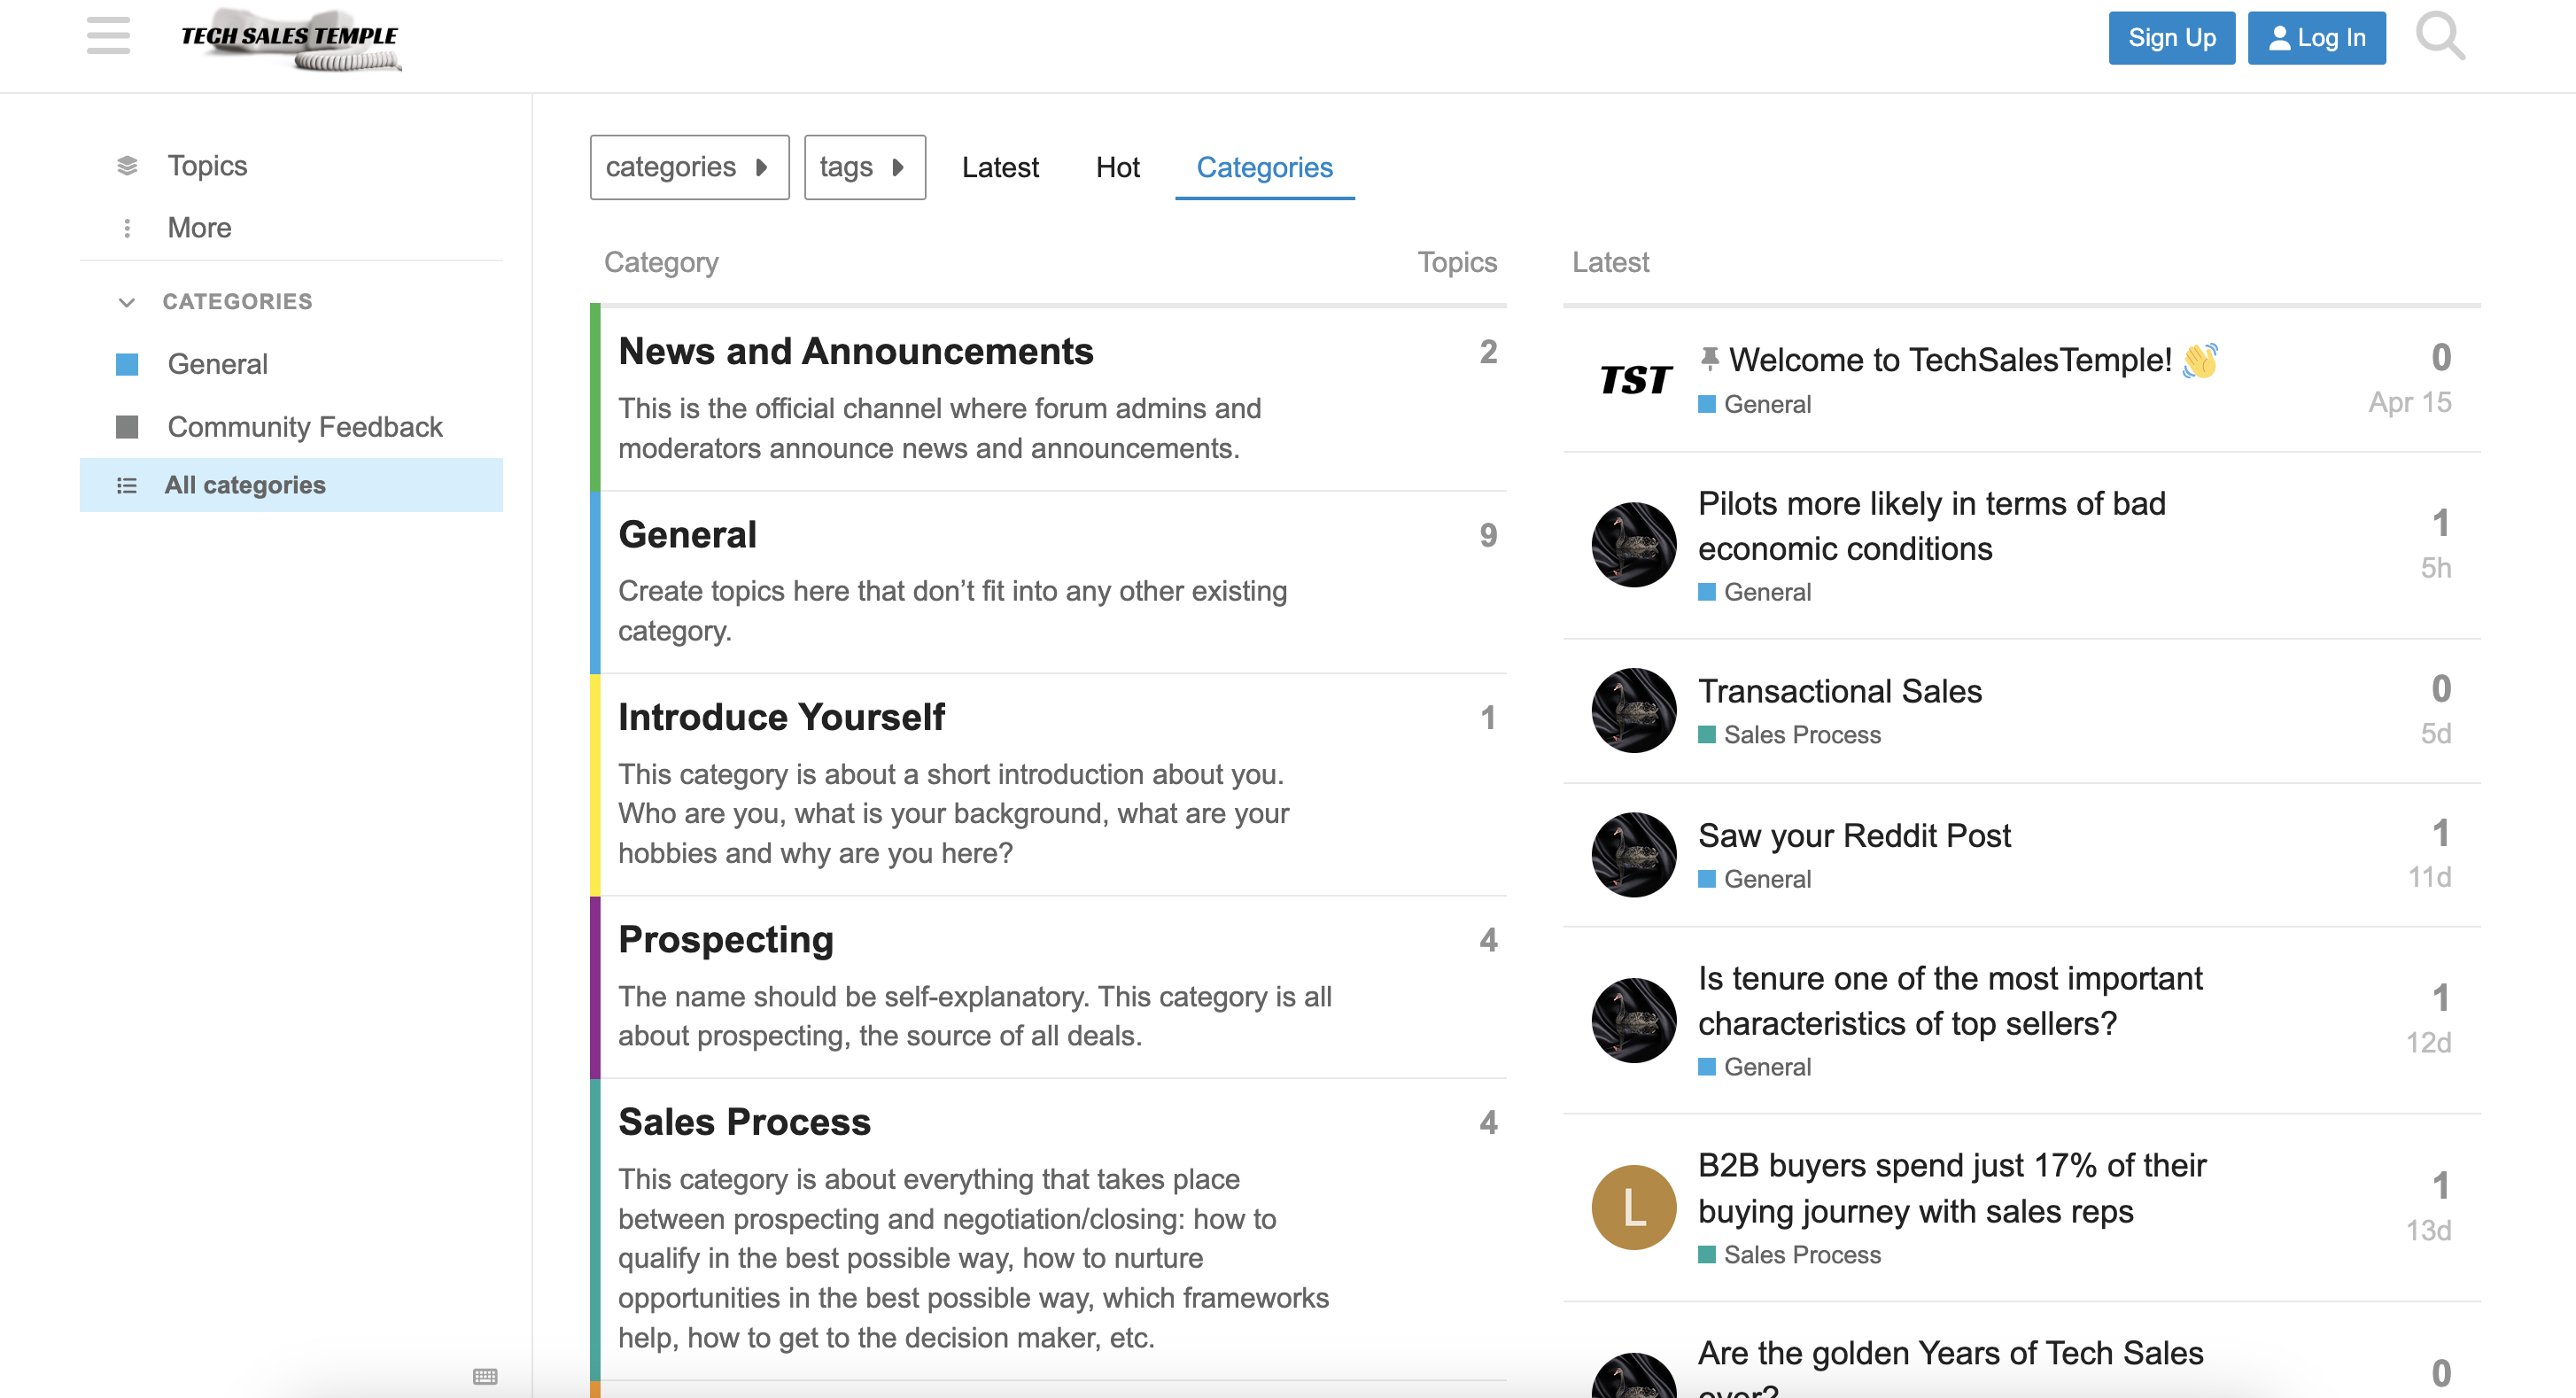Open Introduce Yourself category
Image resolution: width=2576 pixels, height=1398 pixels.
coord(781,717)
